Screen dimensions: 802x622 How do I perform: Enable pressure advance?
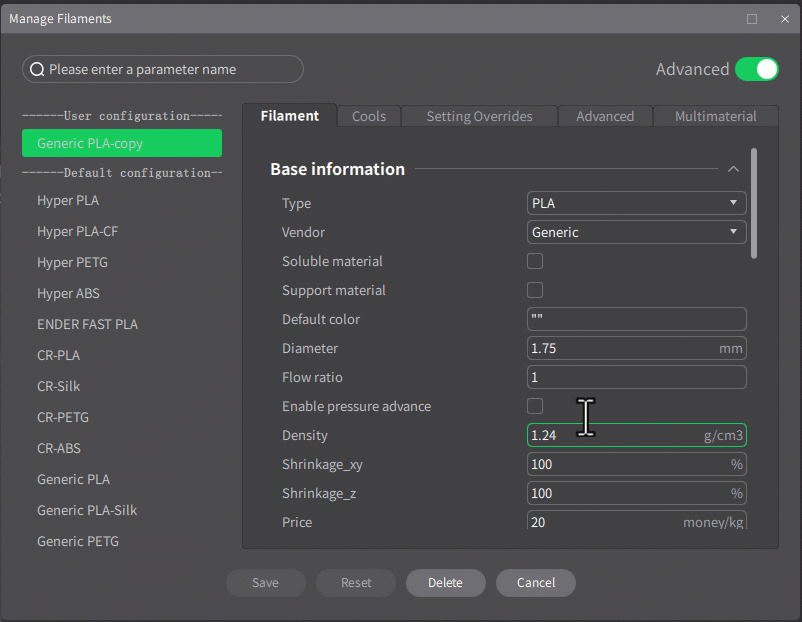tap(535, 406)
